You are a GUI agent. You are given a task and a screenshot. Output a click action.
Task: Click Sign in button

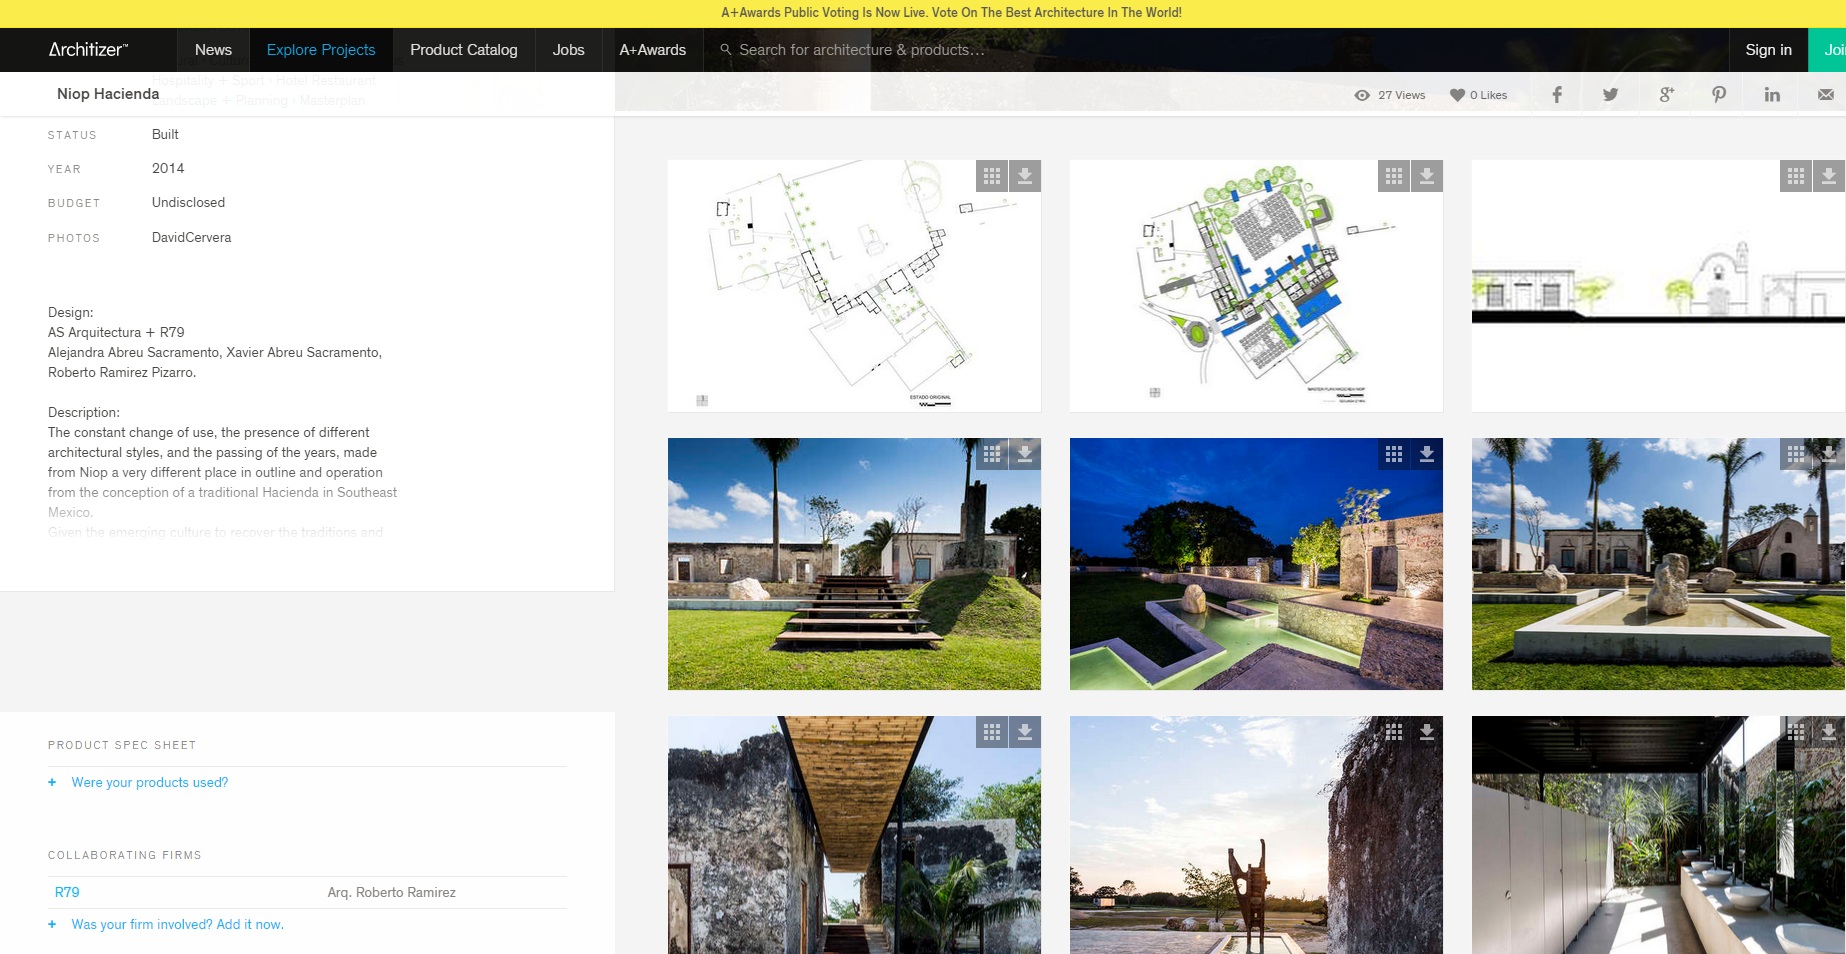pyautogui.click(x=1768, y=49)
